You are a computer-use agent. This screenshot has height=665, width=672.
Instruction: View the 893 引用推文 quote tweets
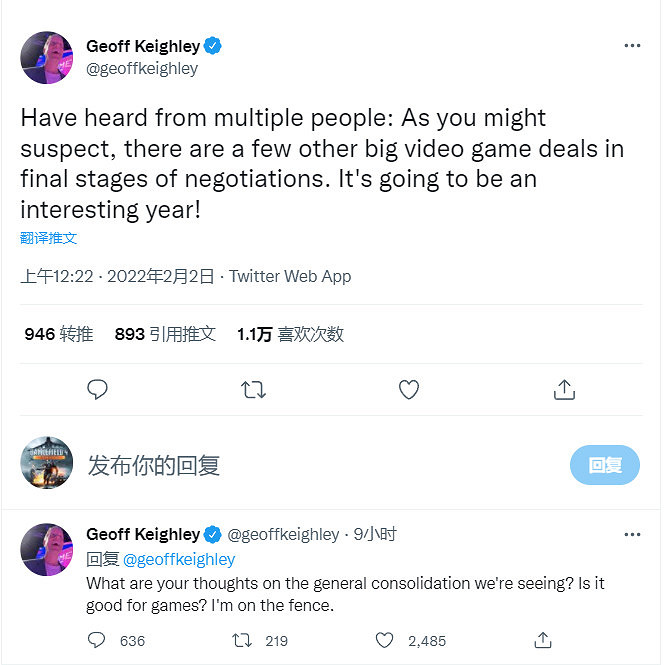pyautogui.click(x=165, y=334)
